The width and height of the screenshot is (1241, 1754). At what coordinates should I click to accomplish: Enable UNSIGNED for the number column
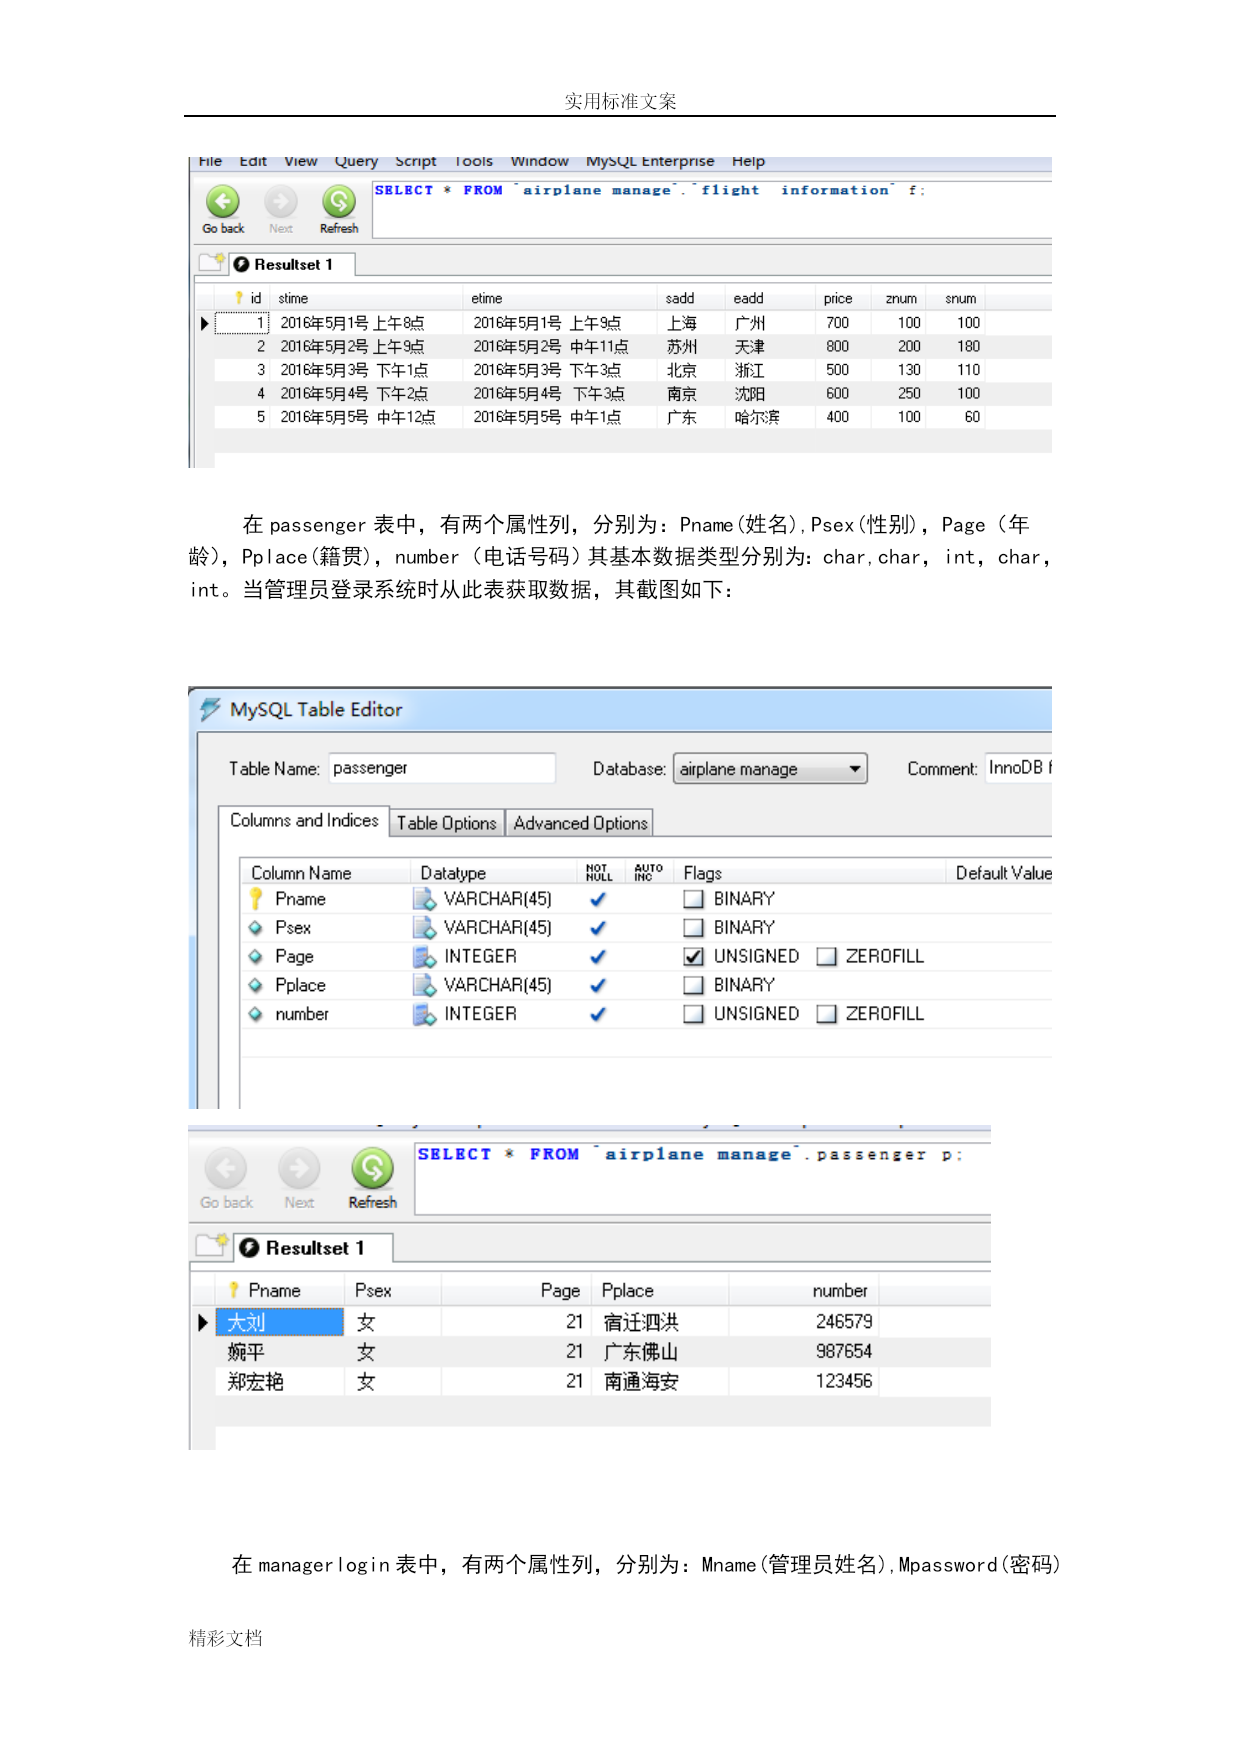click(x=693, y=1014)
